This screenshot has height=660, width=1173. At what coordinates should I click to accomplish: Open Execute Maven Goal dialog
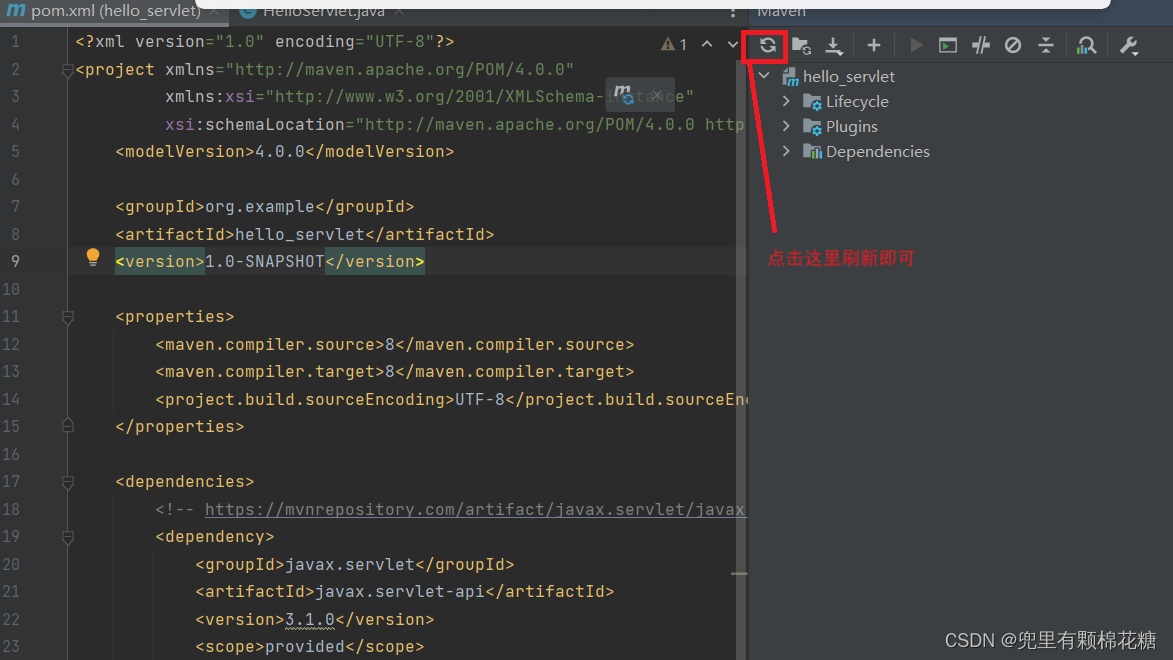[948, 46]
